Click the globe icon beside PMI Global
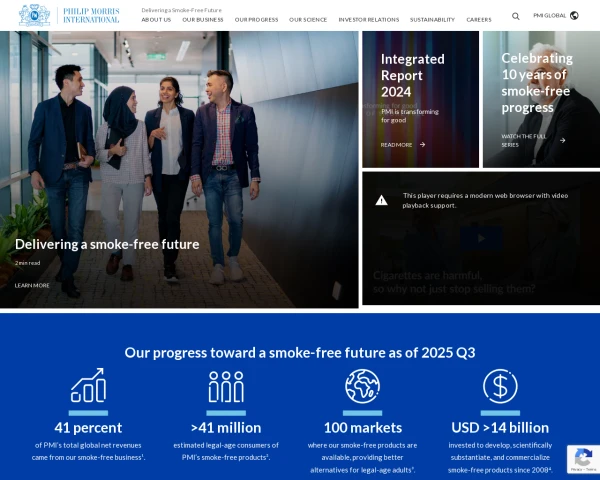This screenshot has height=480, width=600. 574,16
